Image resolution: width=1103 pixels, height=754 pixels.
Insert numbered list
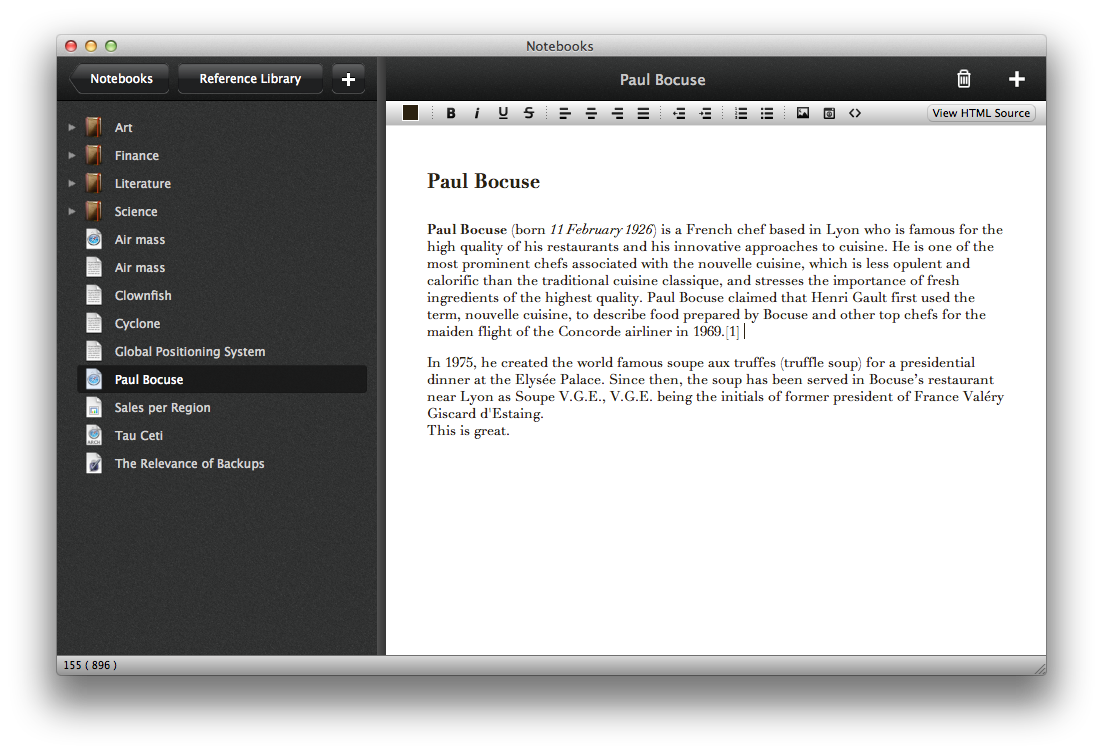click(x=741, y=113)
